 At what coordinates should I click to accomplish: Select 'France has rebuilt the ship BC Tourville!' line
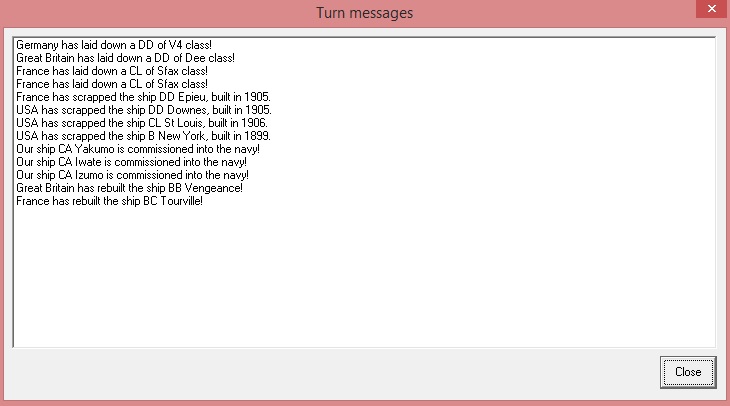(x=109, y=202)
